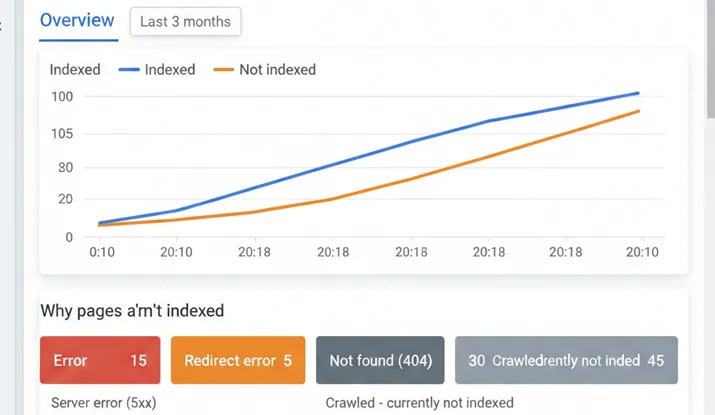715x415 pixels.
Task: Open the Not found (404) tile
Action: (380, 360)
